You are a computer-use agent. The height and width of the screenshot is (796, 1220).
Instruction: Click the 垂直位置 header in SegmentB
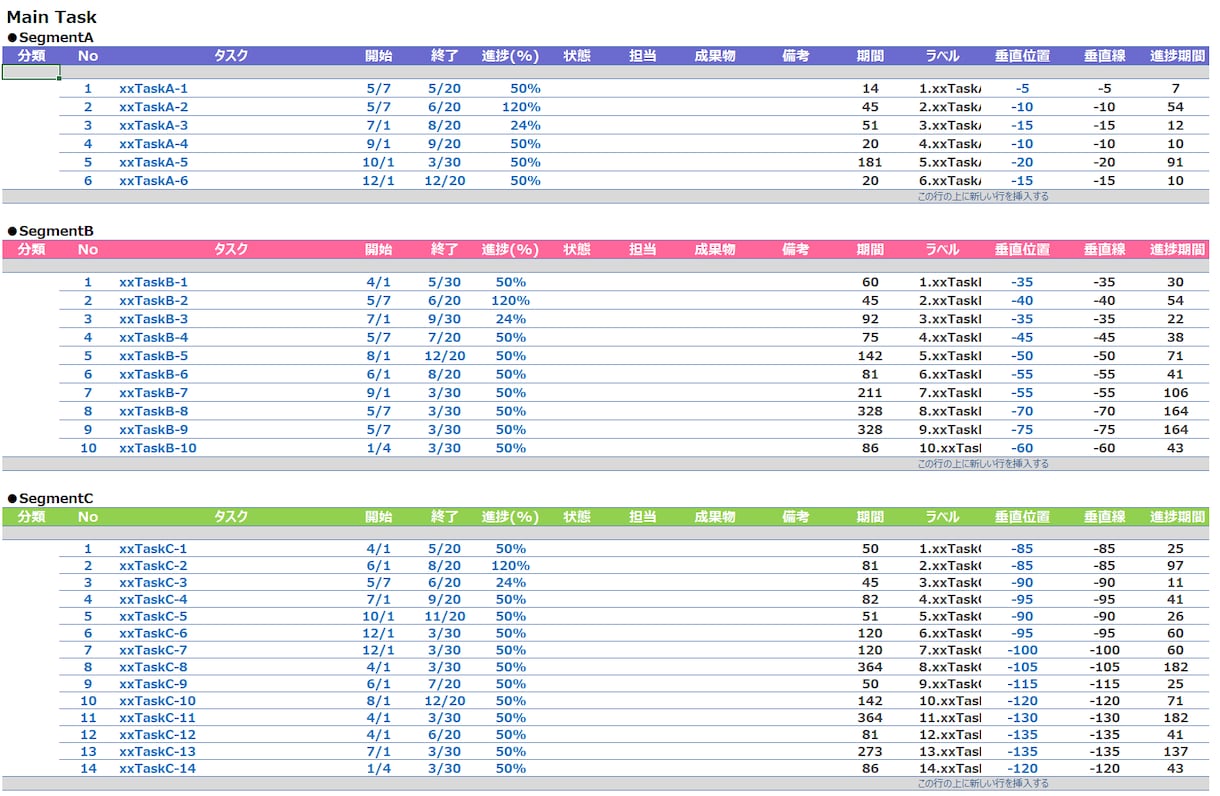pyautogui.click(x=1022, y=250)
